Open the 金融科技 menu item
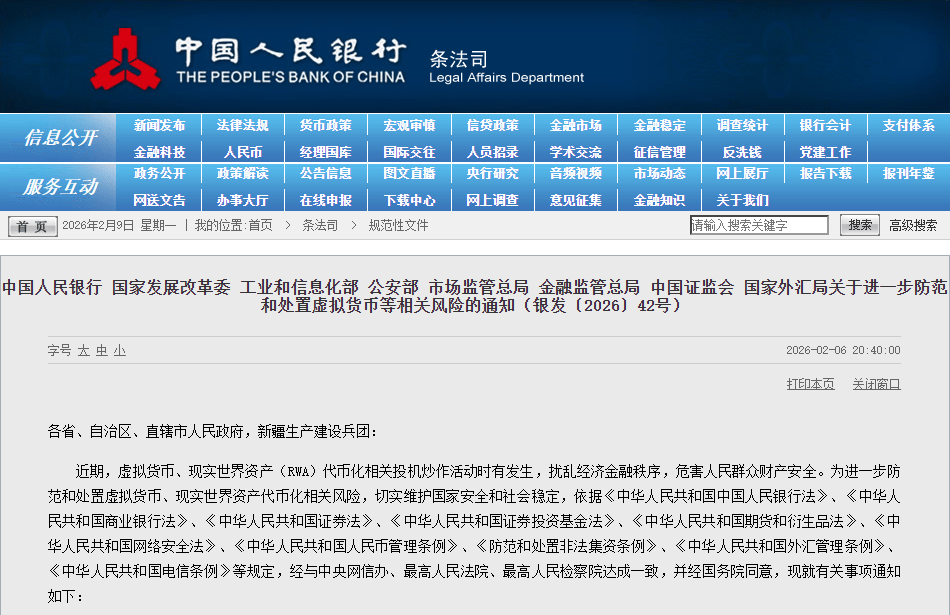 (159, 152)
